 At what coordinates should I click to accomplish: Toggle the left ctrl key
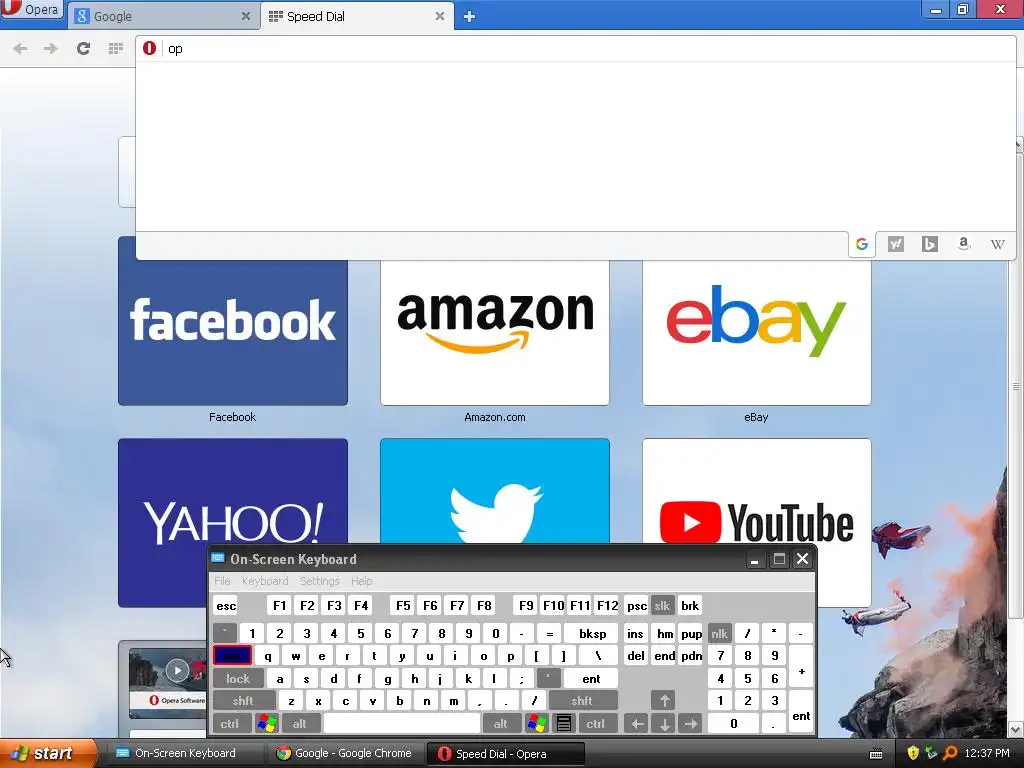pyautogui.click(x=229, y=724)
